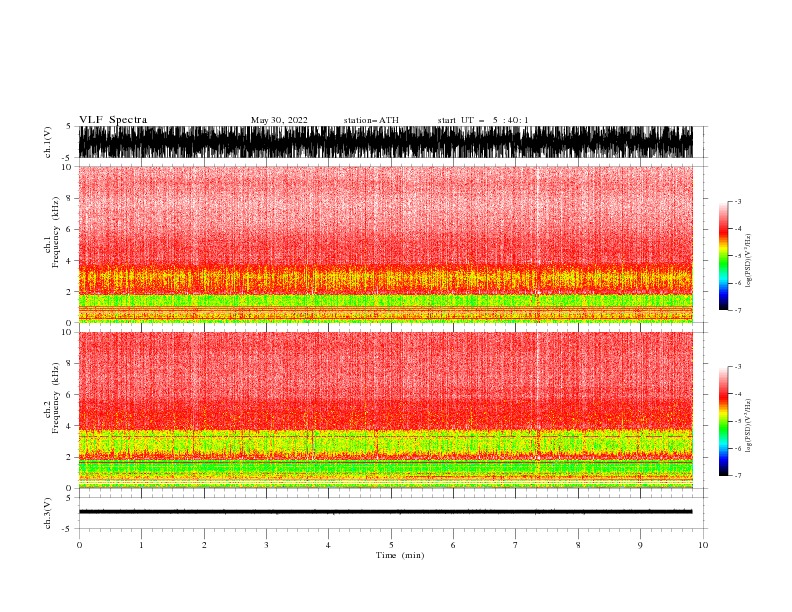Viewport: 792px width, 612px height.
Task: Click the "6" kHz tick of ch.1 spectrogram
Action: [69, 229]
